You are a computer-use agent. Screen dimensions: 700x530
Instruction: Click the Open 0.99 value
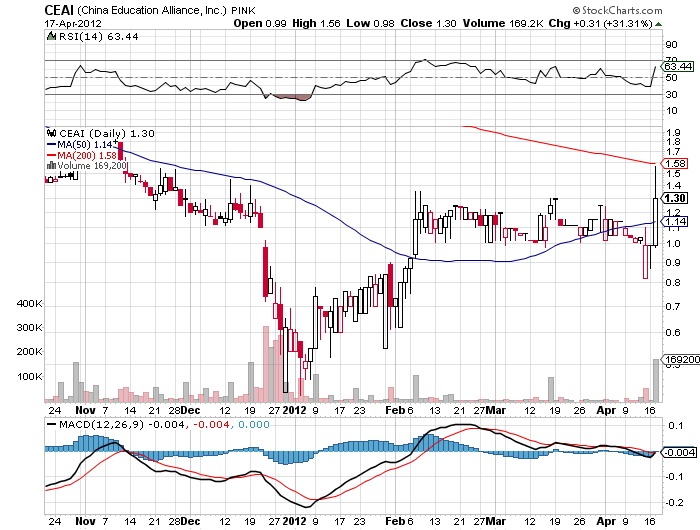[x=260, y=23]
